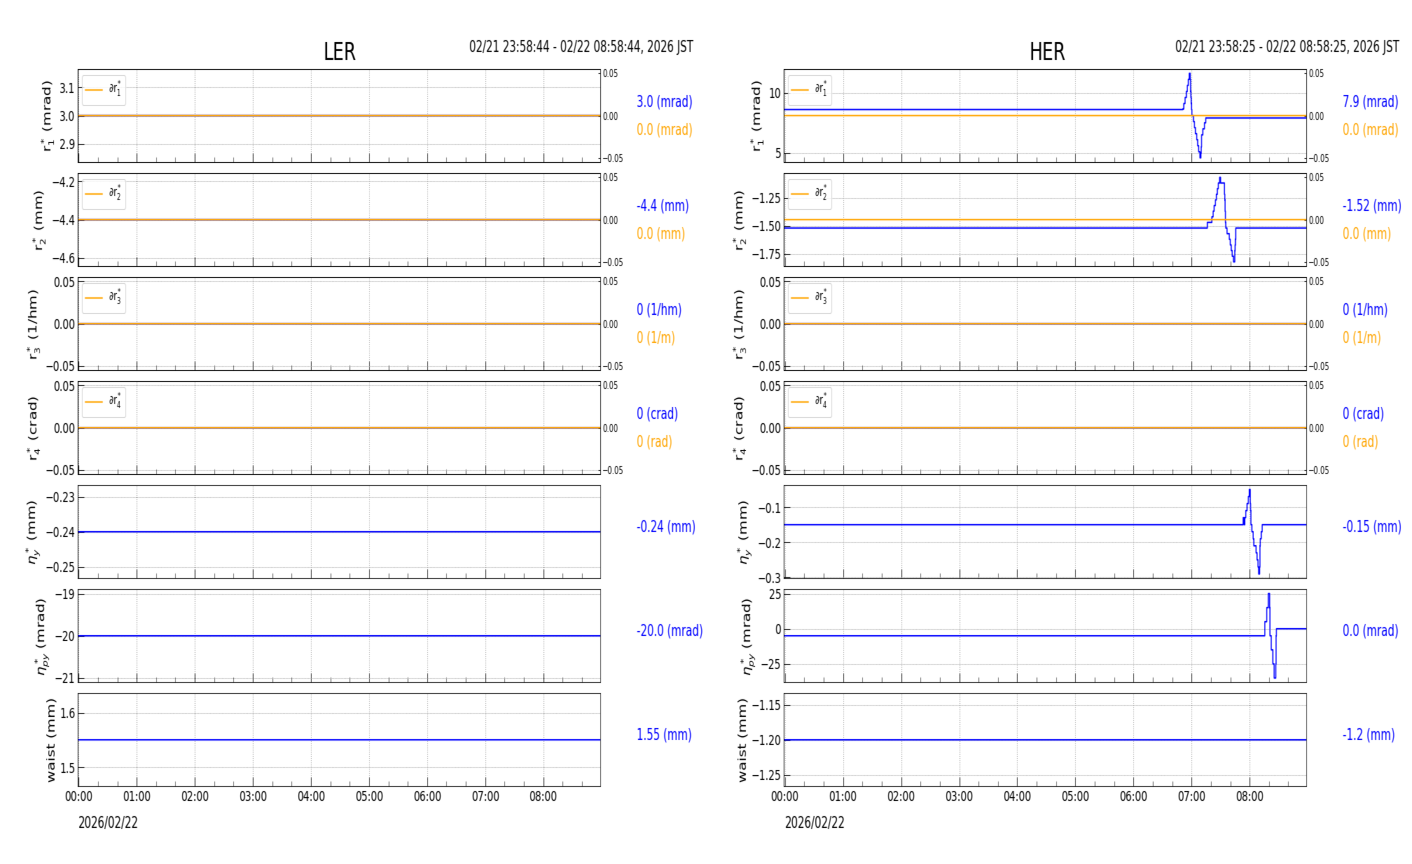Click the peak of the HER r2* spike
Screen dimensions: 1412x864
point(1220,178)
